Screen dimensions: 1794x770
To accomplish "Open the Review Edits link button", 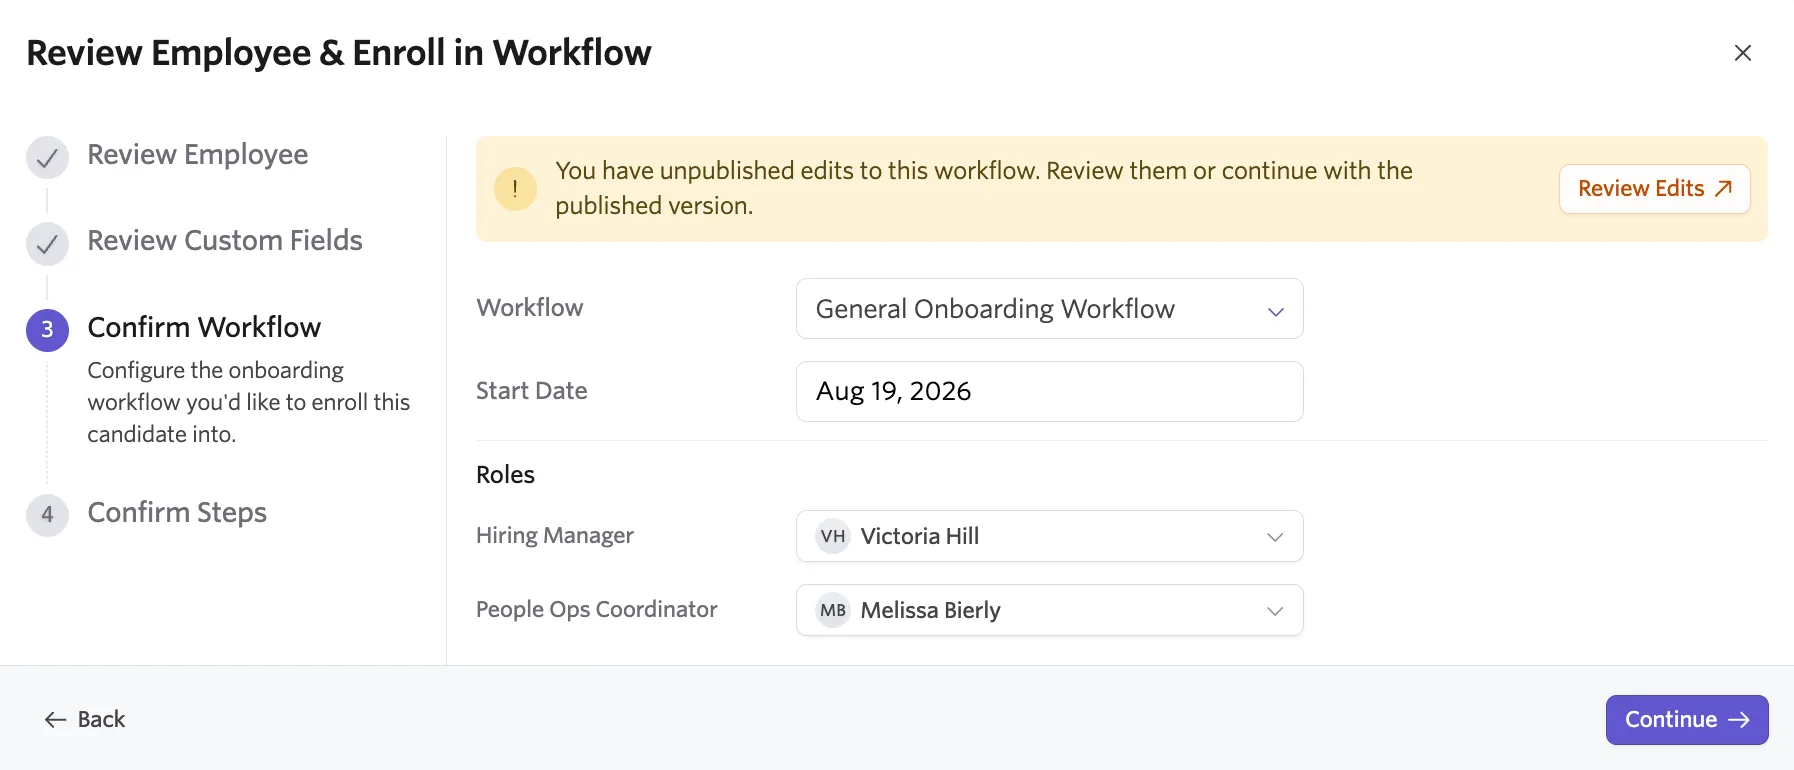I will coord(1654,188).
